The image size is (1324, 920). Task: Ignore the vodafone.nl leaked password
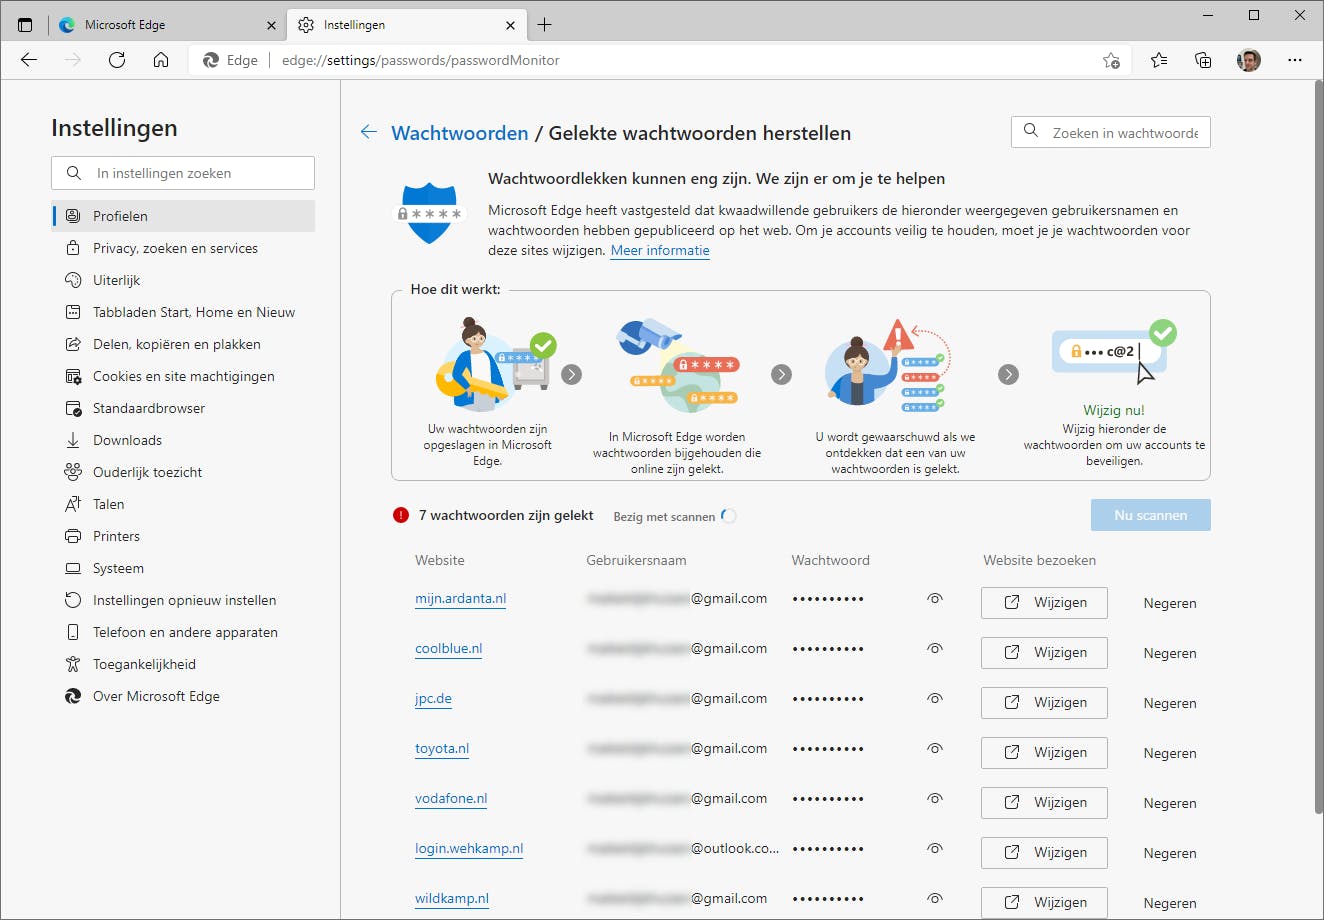(x=1170, y=803)
